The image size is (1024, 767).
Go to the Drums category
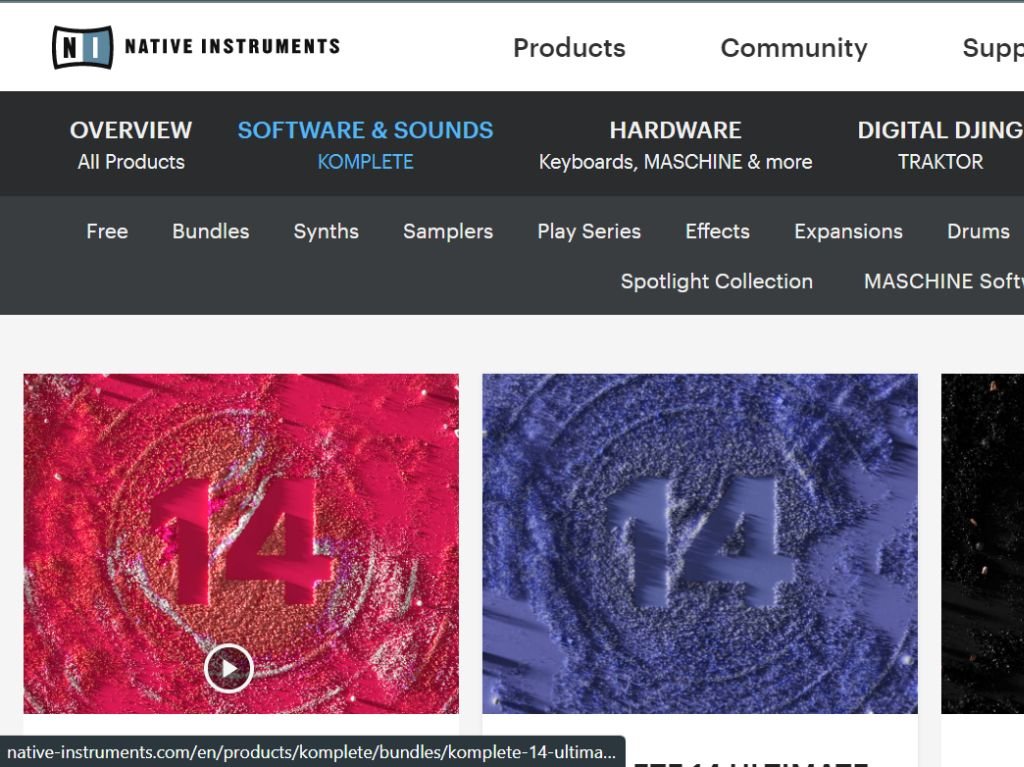[978, 231]
